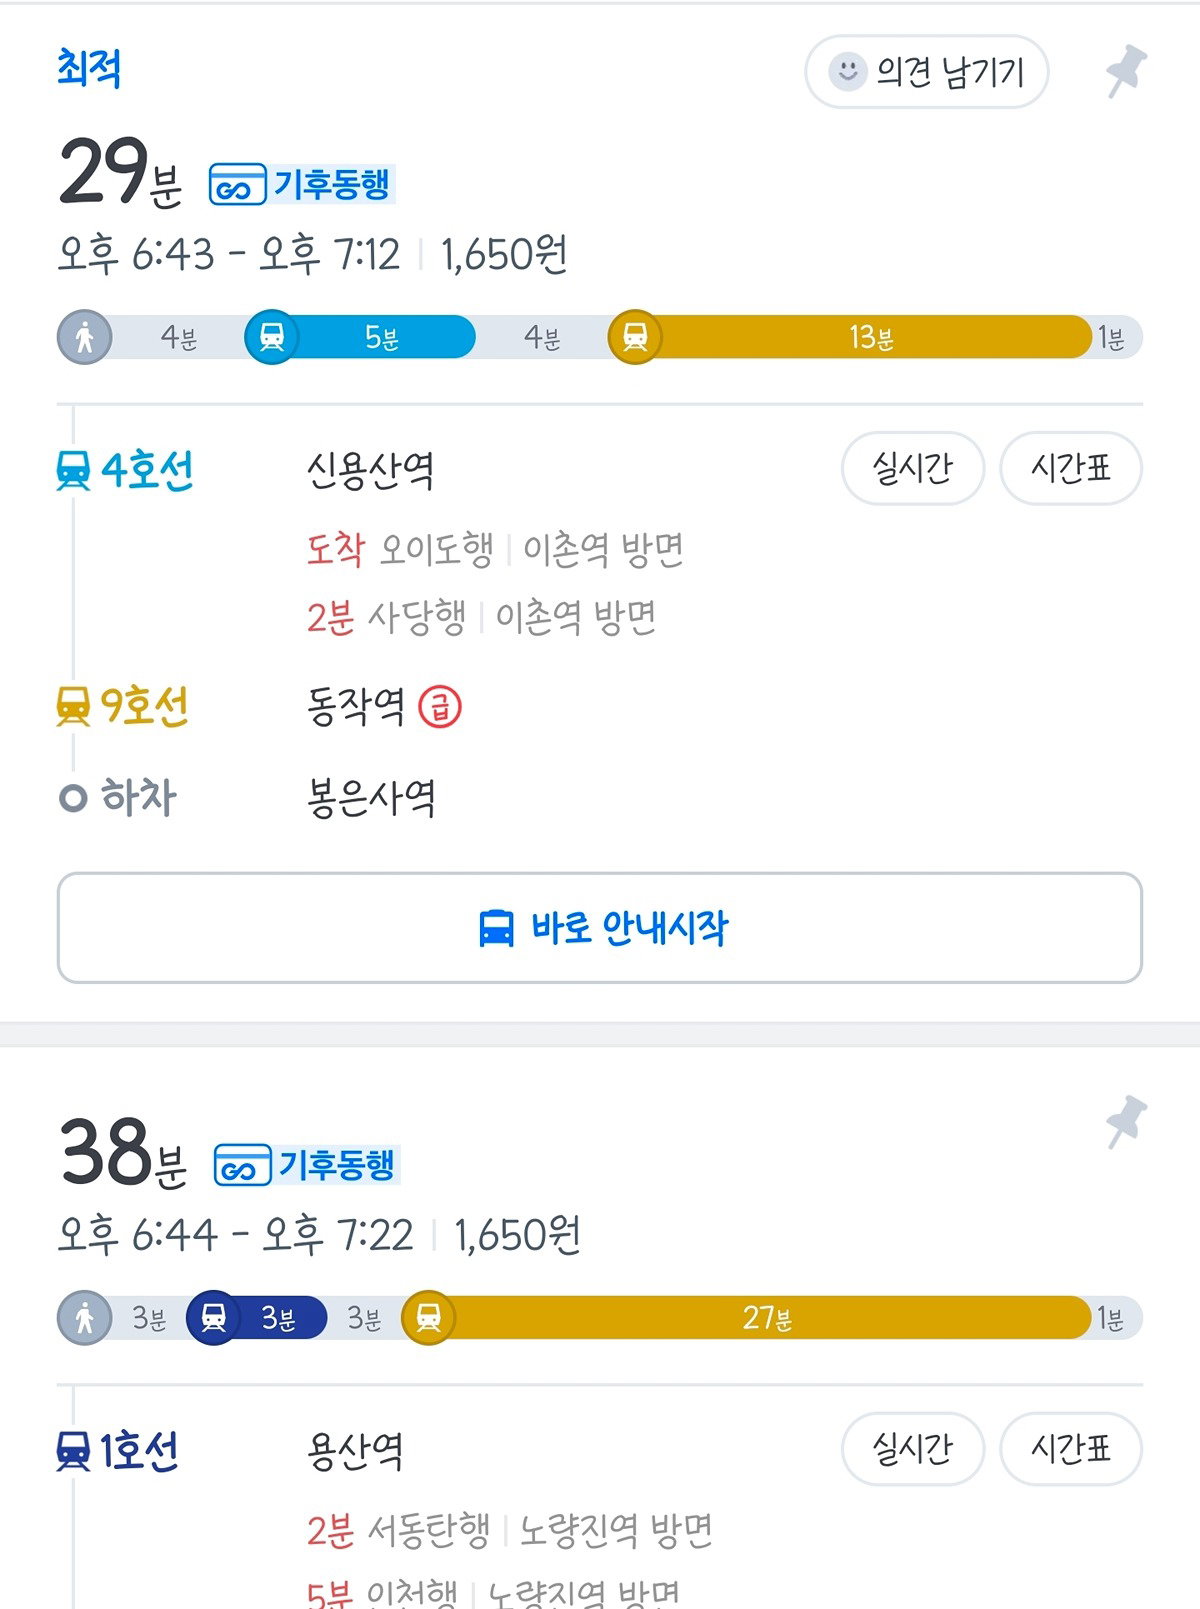Open the 4호선 line label

pyautogui.click(x=125, y=470)
